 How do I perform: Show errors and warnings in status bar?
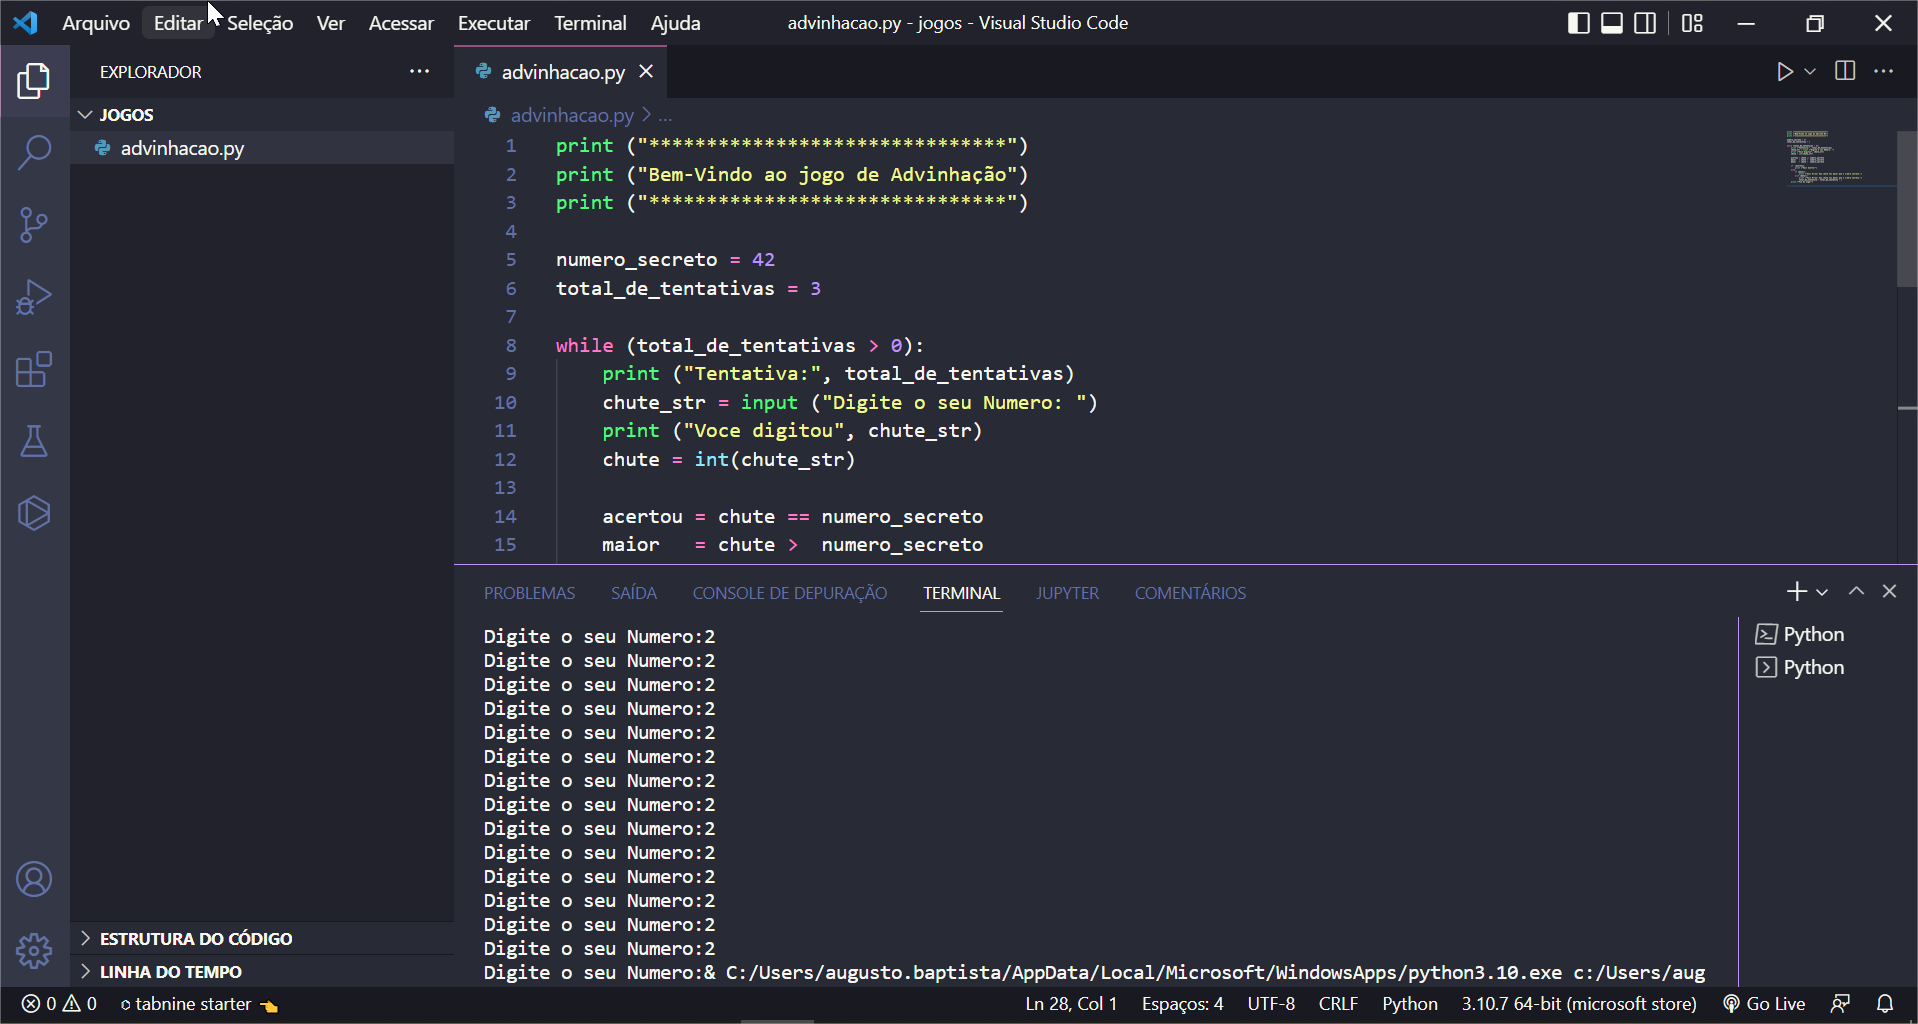coord(59,1004)
